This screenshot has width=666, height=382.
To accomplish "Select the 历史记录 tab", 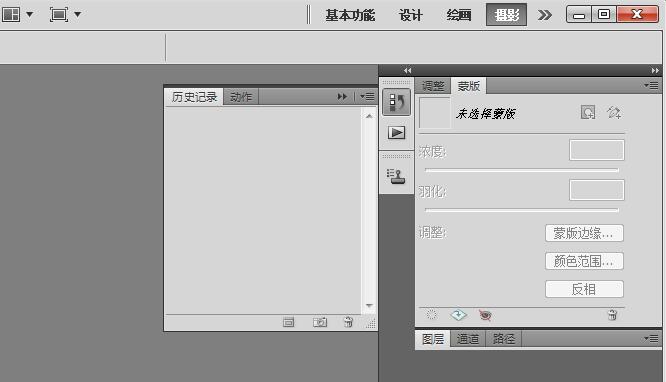I will (194, 97).
